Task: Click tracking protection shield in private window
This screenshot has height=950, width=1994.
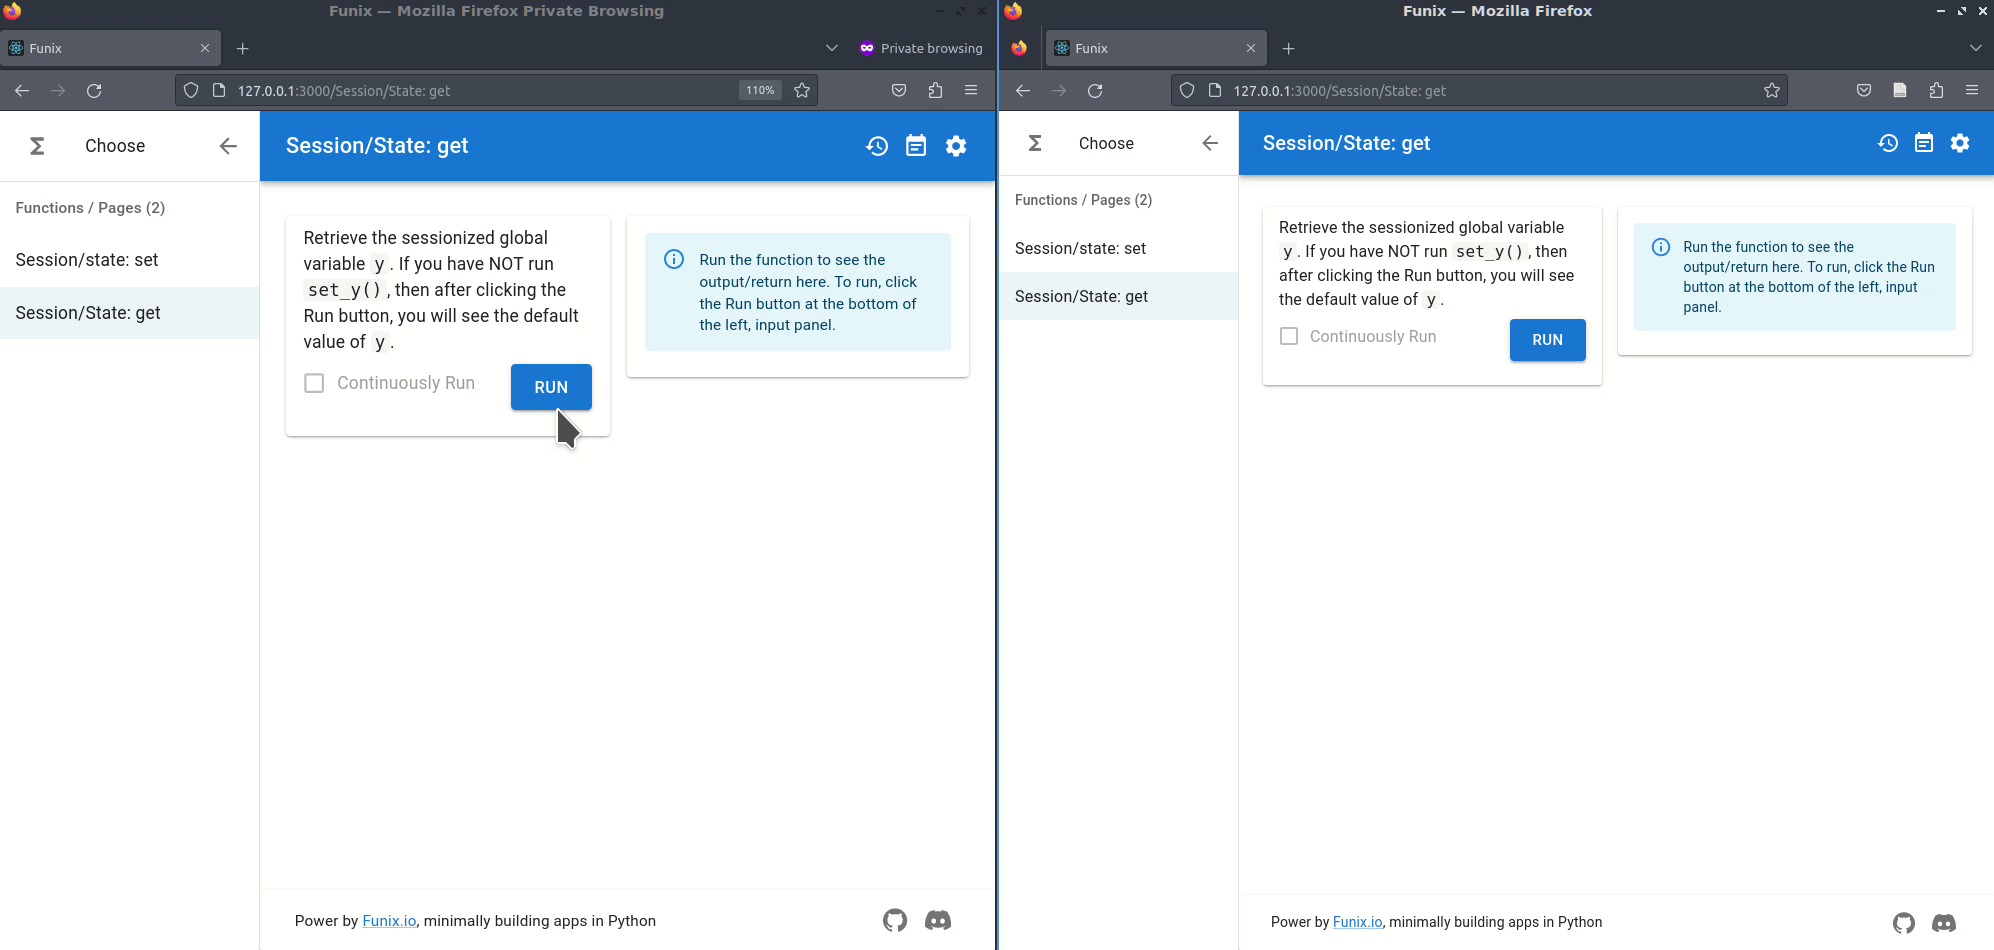Action: 191,91
